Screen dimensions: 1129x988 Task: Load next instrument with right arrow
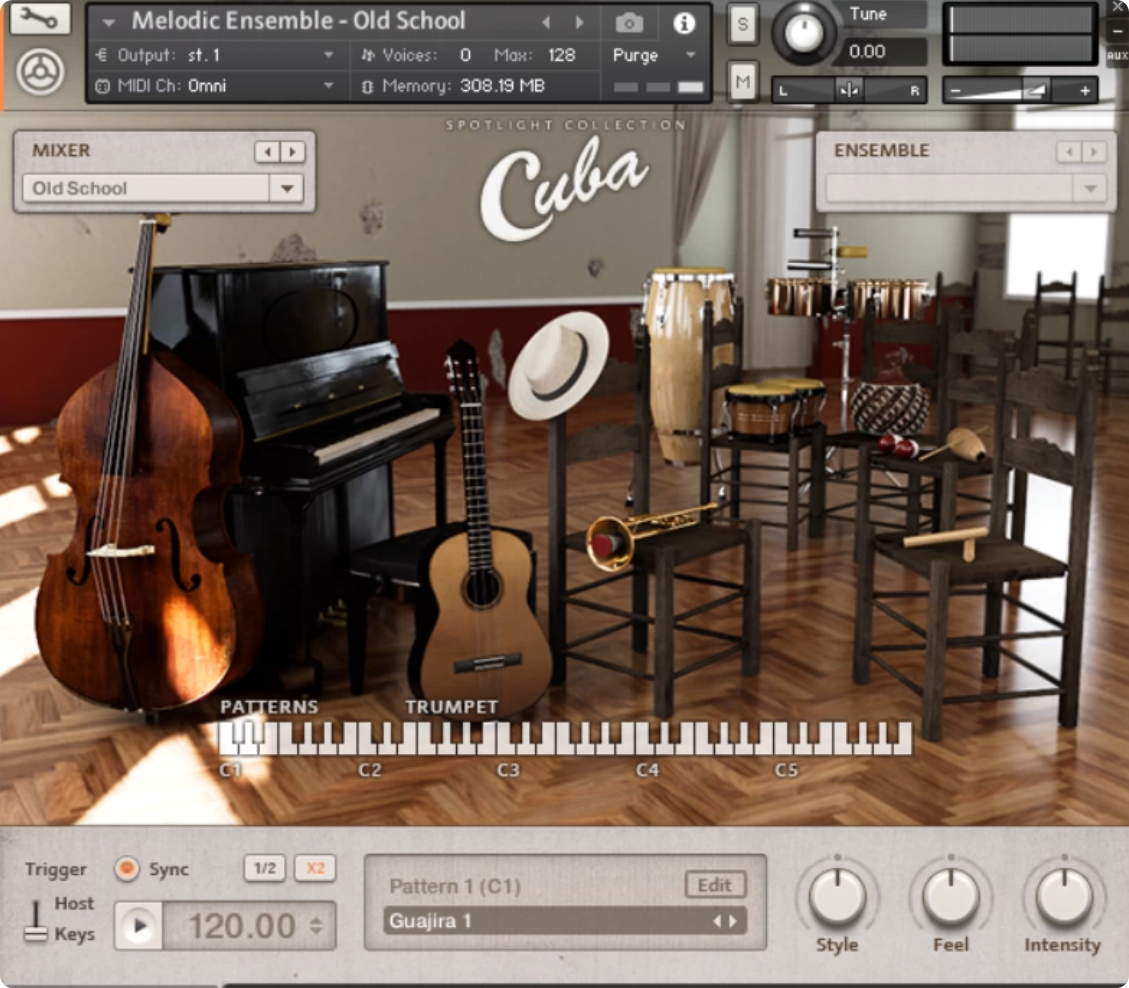(580, 22)
